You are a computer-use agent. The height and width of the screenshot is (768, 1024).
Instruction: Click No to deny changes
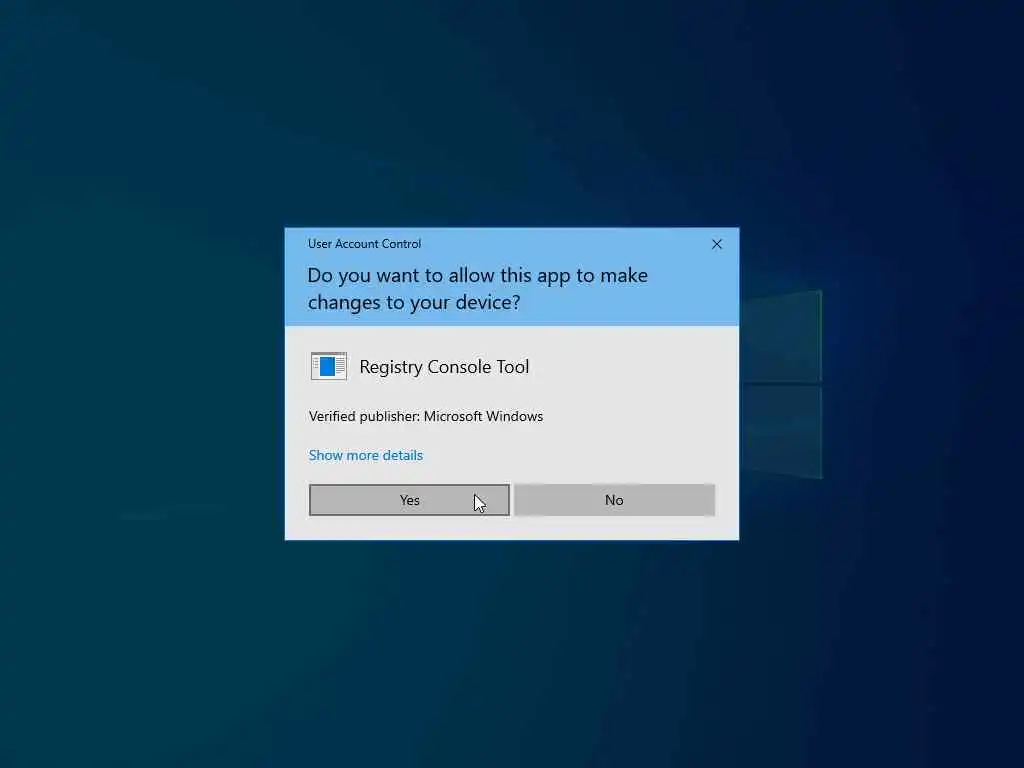614,500
